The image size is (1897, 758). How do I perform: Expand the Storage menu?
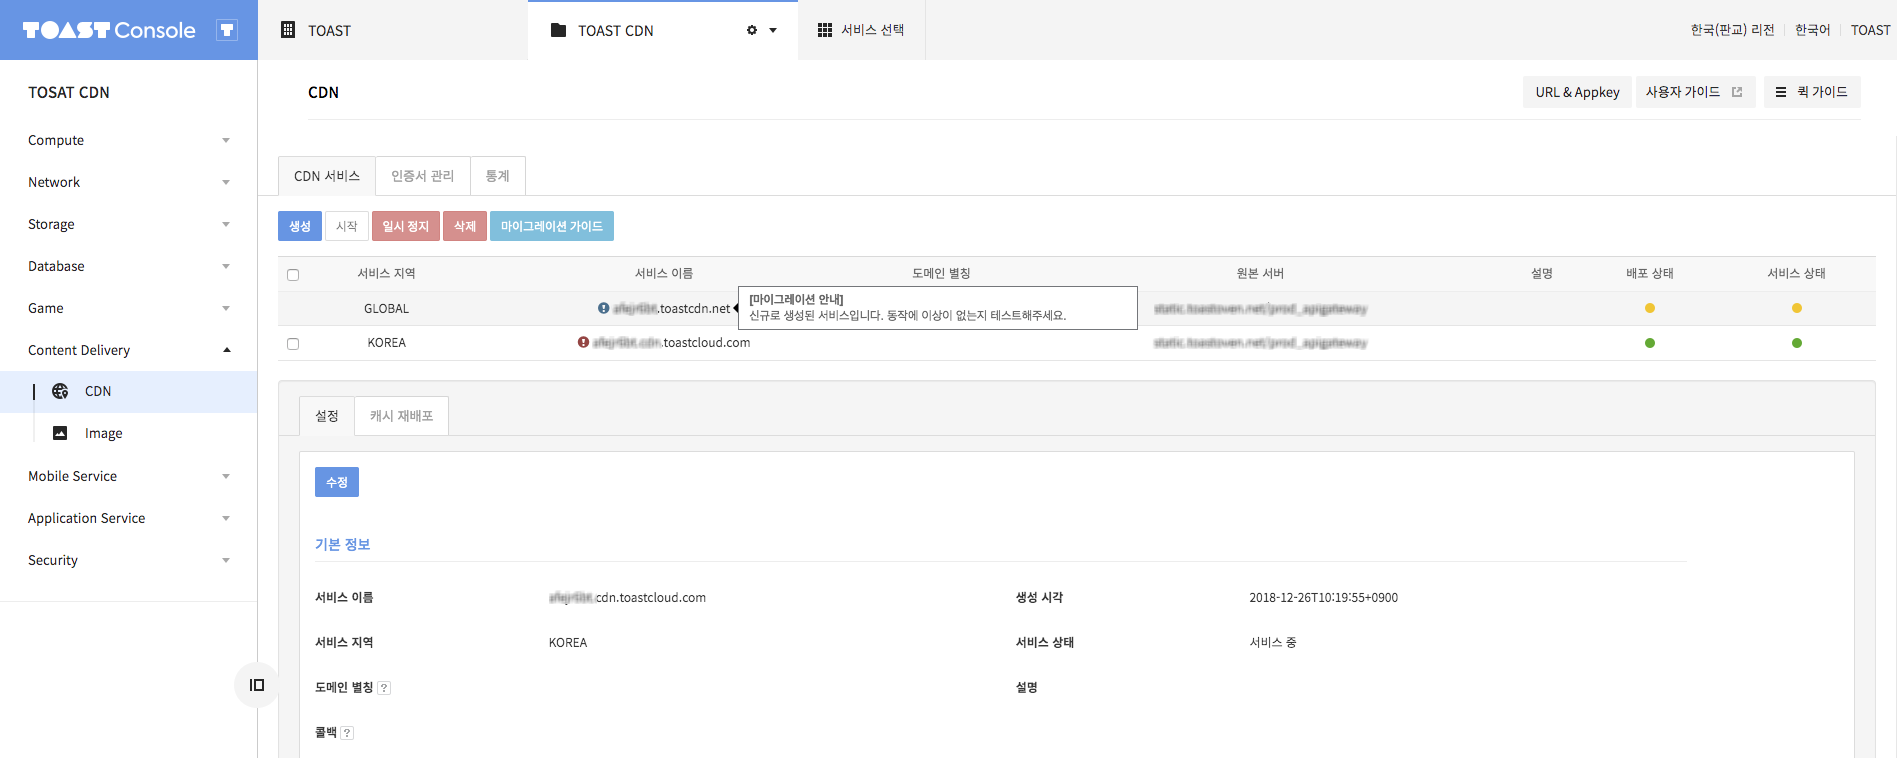point(128,224)
